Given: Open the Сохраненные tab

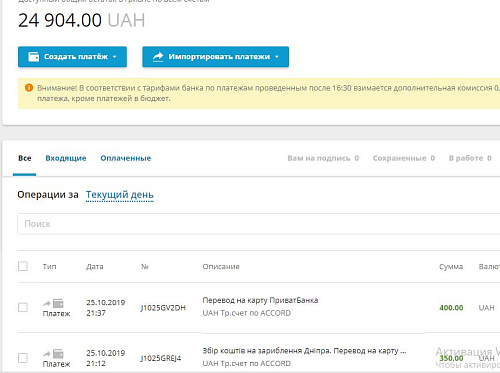Looking at the screenshot, I should coord(404,158).
